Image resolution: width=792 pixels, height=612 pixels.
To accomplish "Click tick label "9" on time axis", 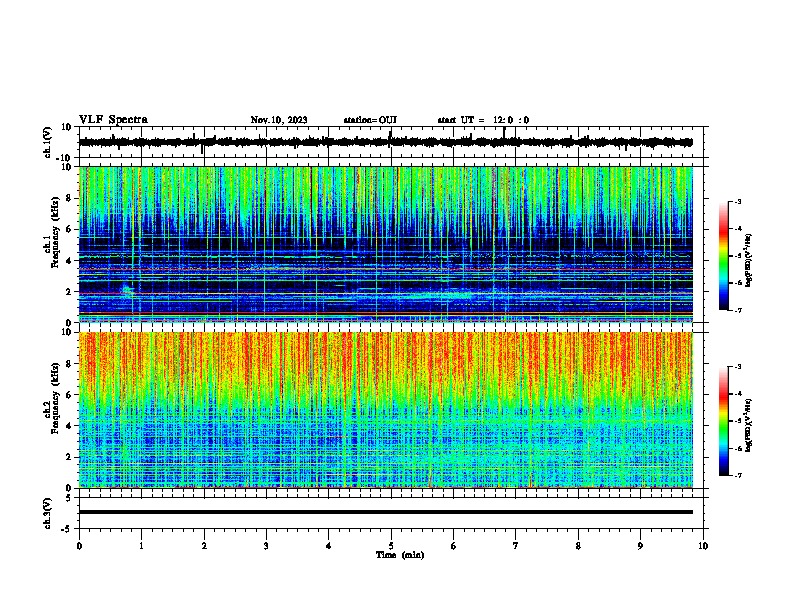I will pos(640,546).
